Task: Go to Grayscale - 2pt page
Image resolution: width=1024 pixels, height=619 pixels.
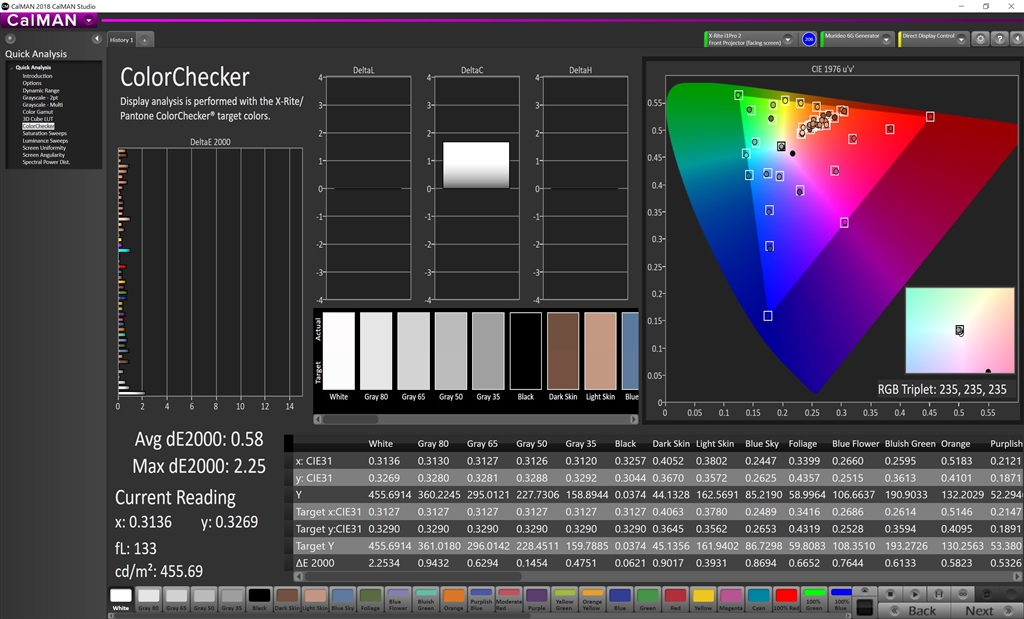Action: click(40, 97)
